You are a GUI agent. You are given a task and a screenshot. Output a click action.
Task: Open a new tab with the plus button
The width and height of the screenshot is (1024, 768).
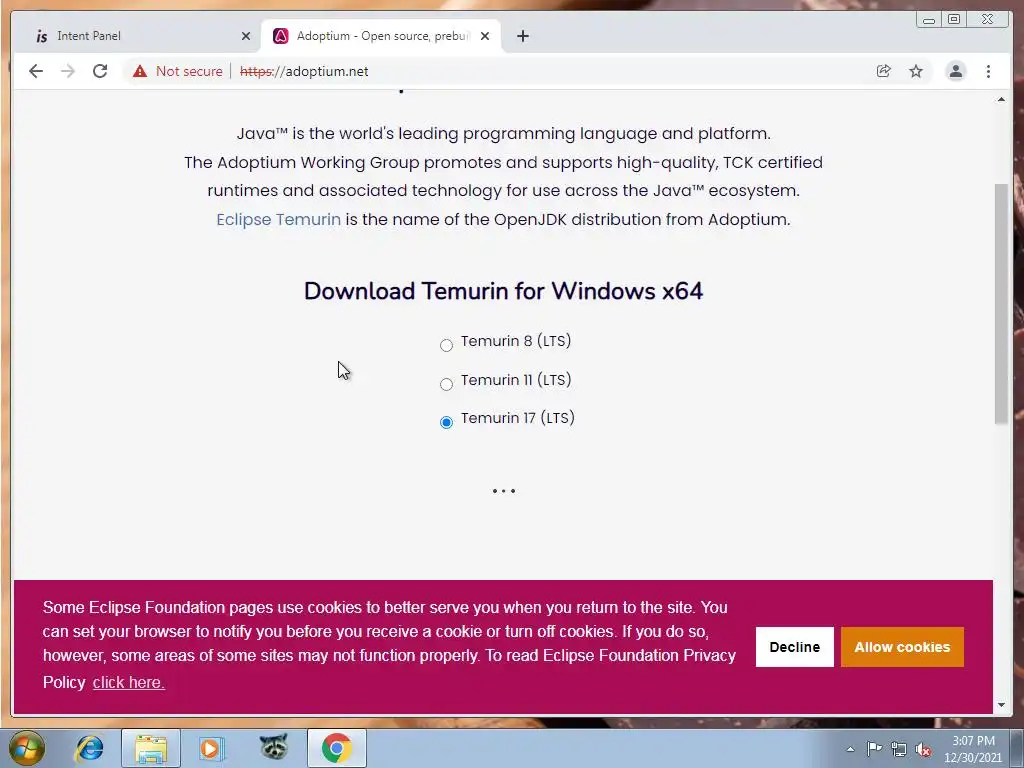[x=522, y=36]
